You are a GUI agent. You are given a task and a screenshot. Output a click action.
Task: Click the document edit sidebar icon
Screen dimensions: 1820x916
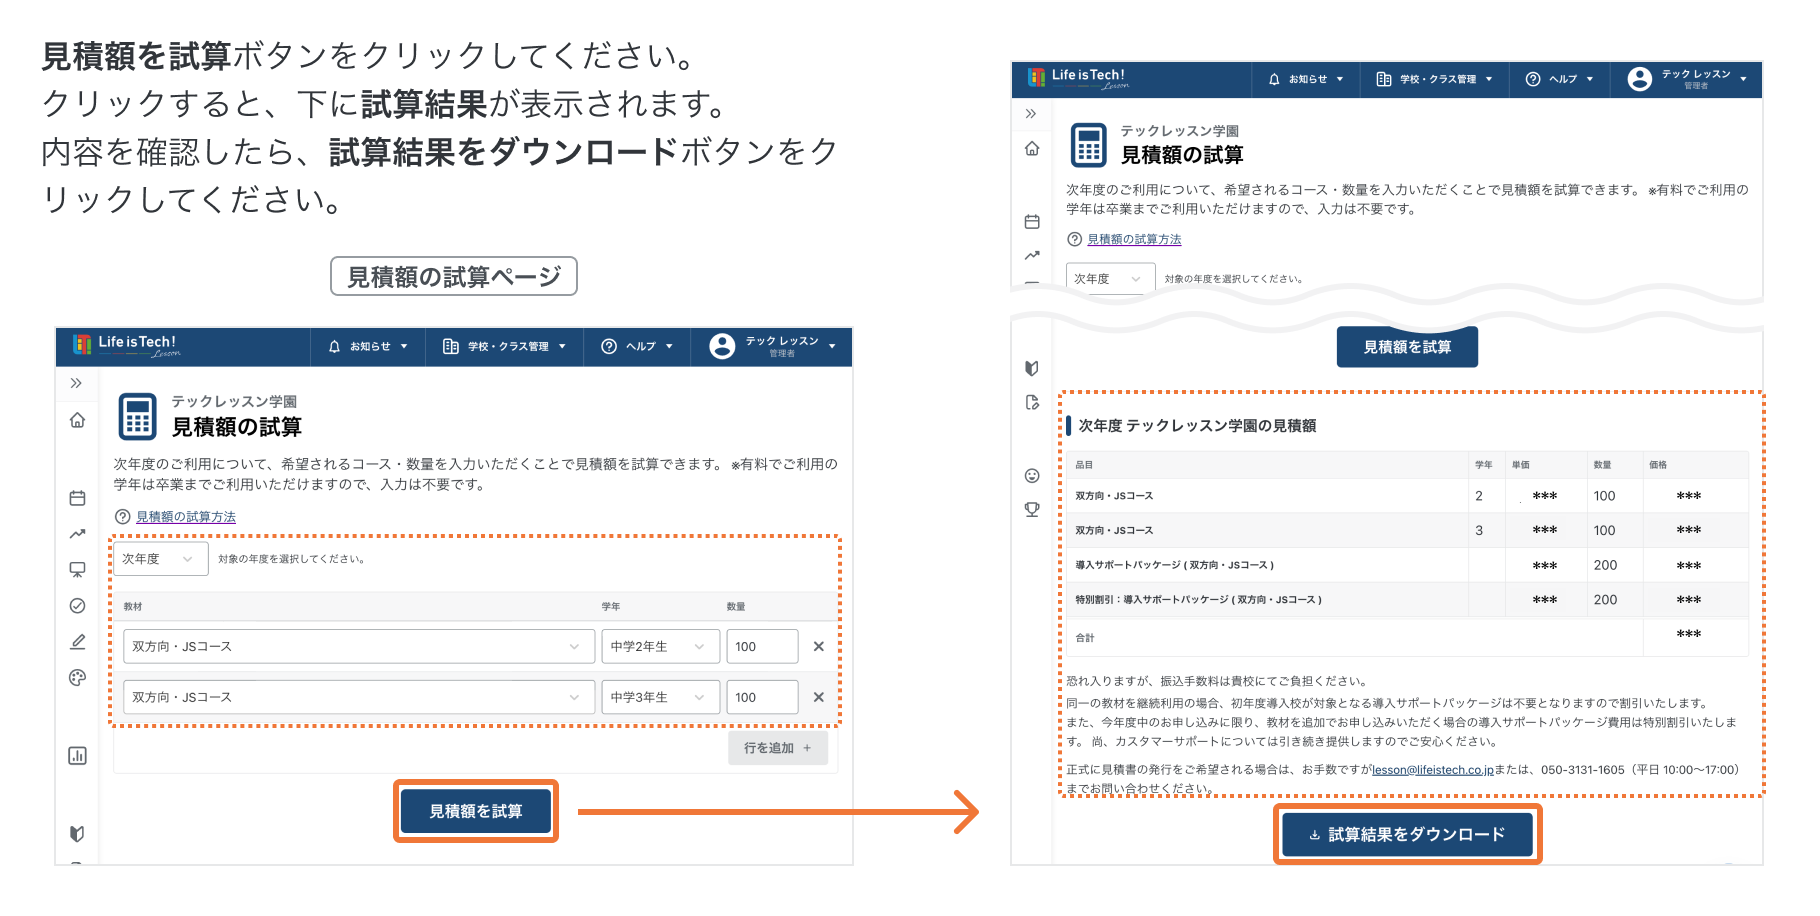point(1032,403)
